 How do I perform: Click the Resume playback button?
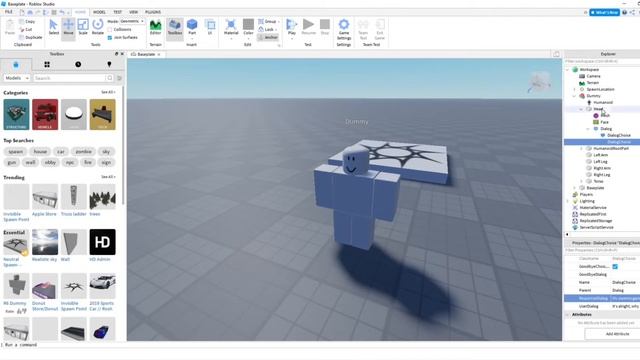point(309,27)
